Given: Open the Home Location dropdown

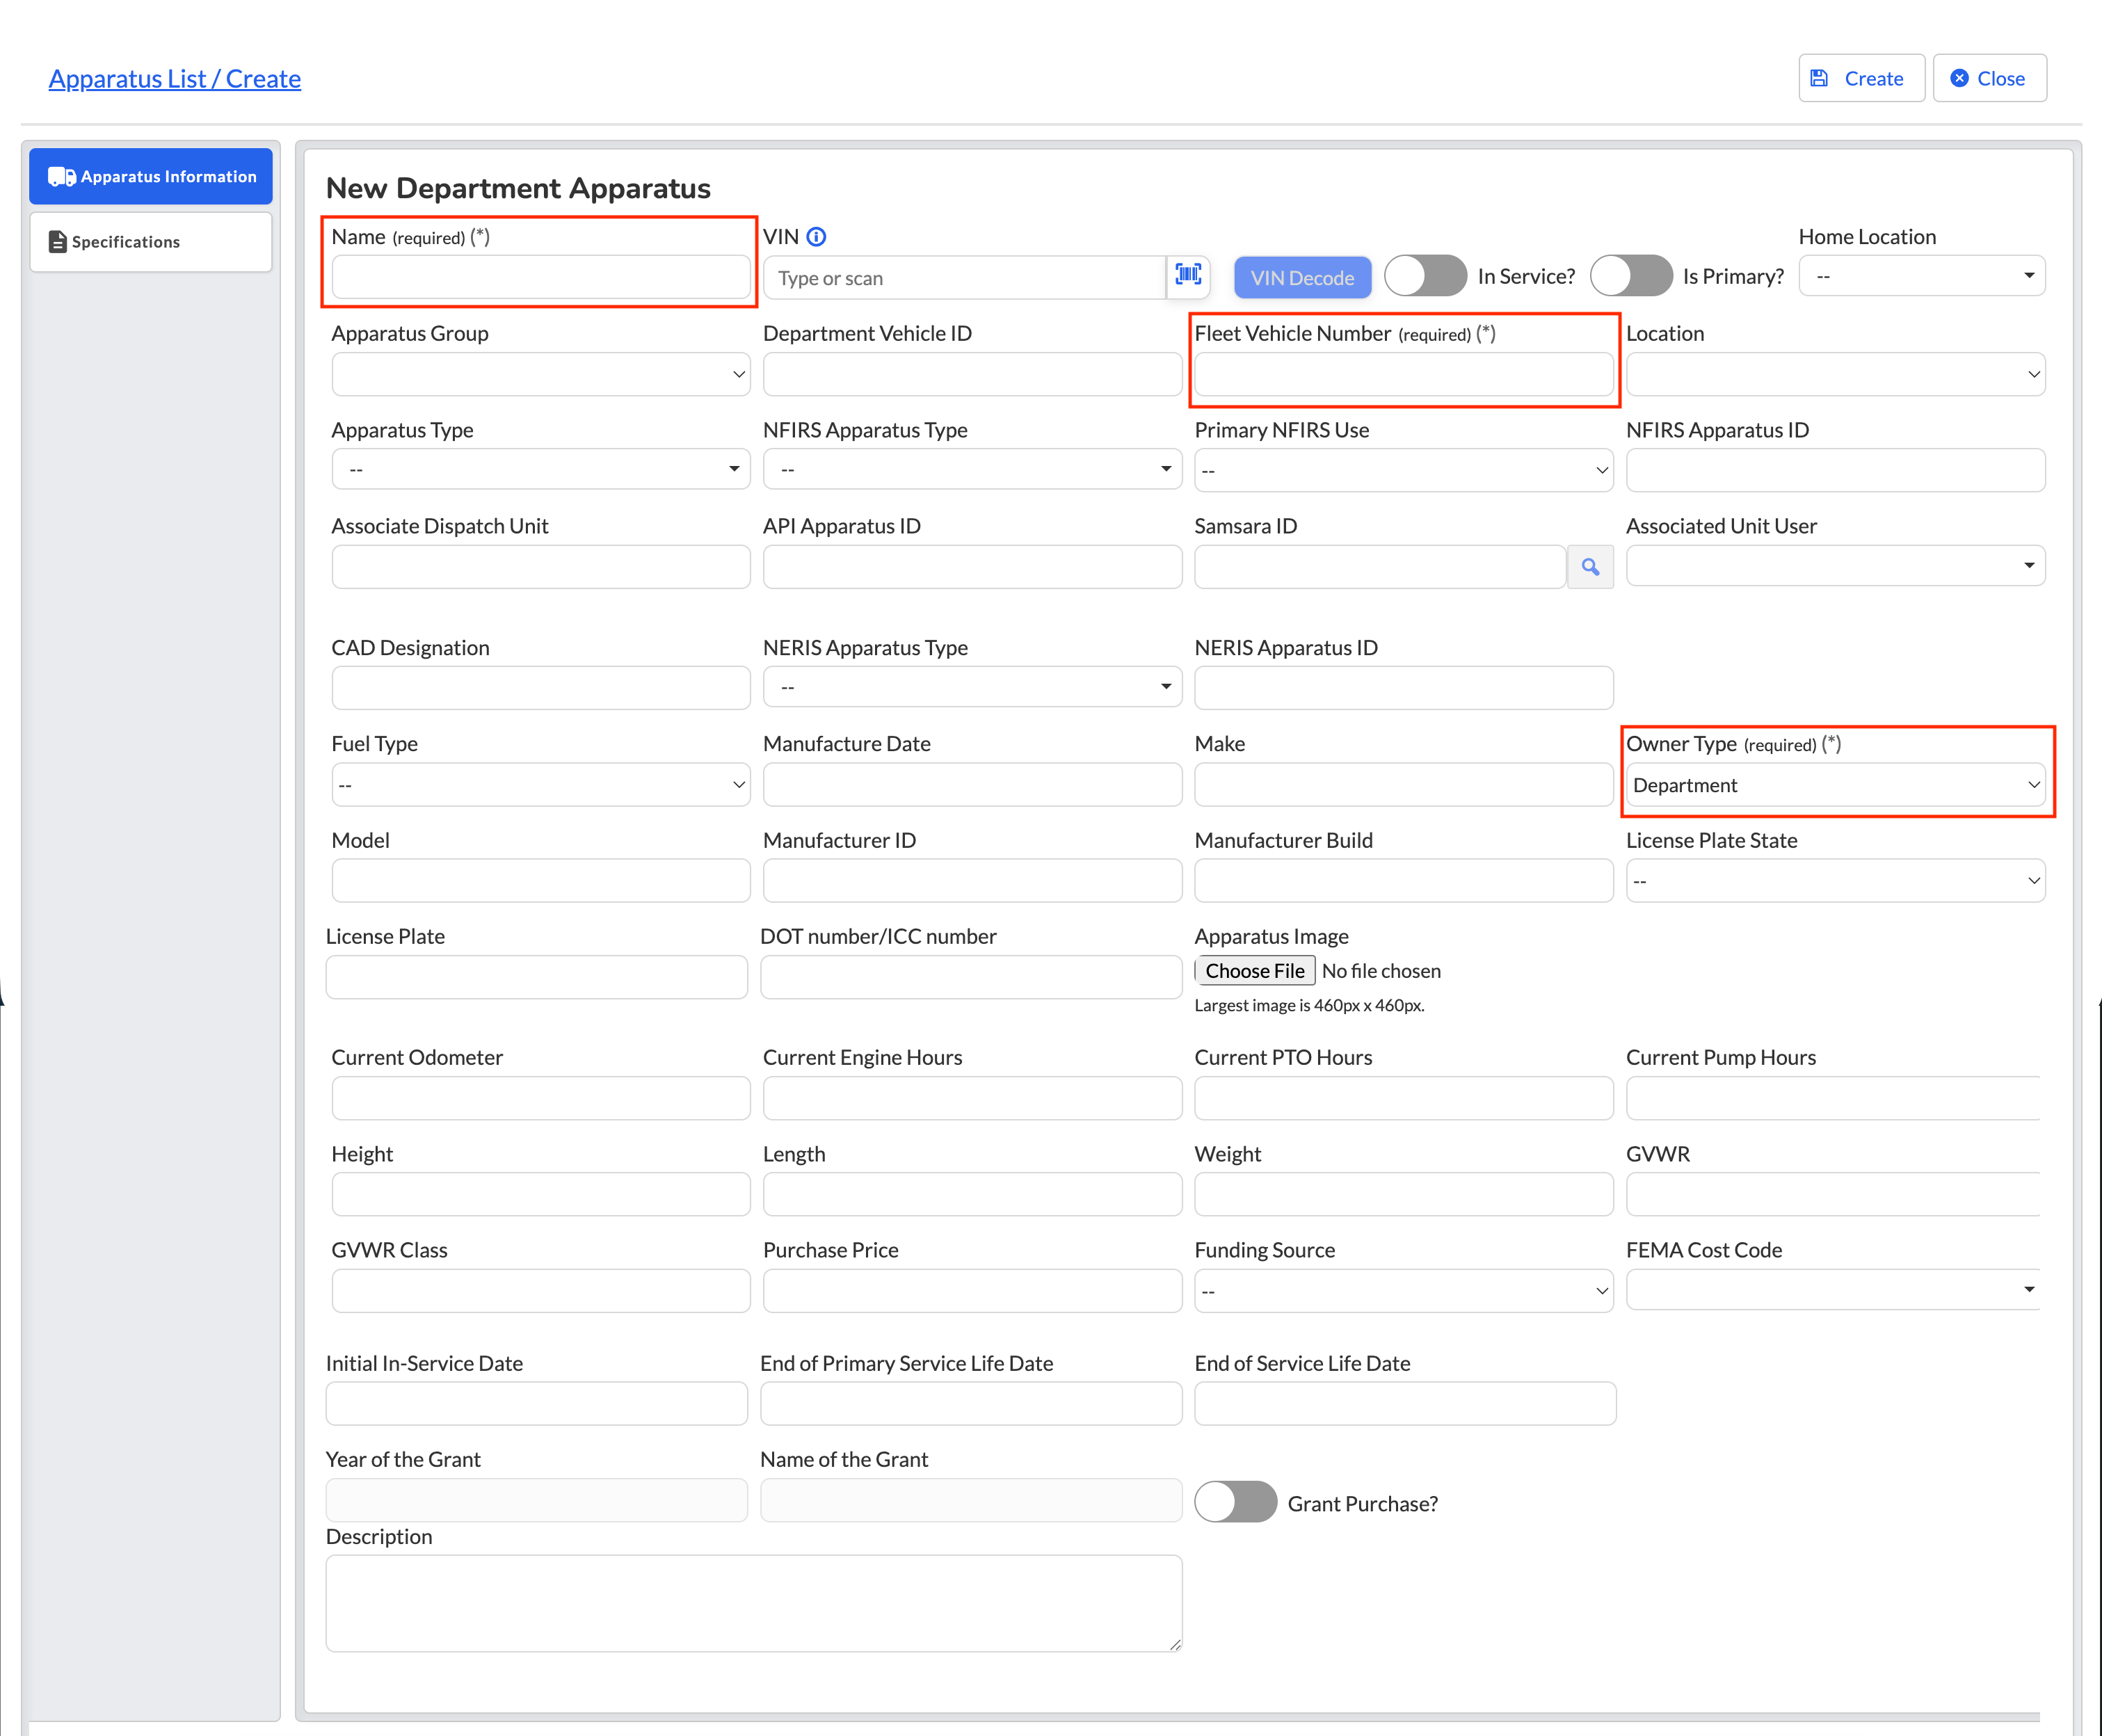Looking at the screenshot, I should (1921, 276).
